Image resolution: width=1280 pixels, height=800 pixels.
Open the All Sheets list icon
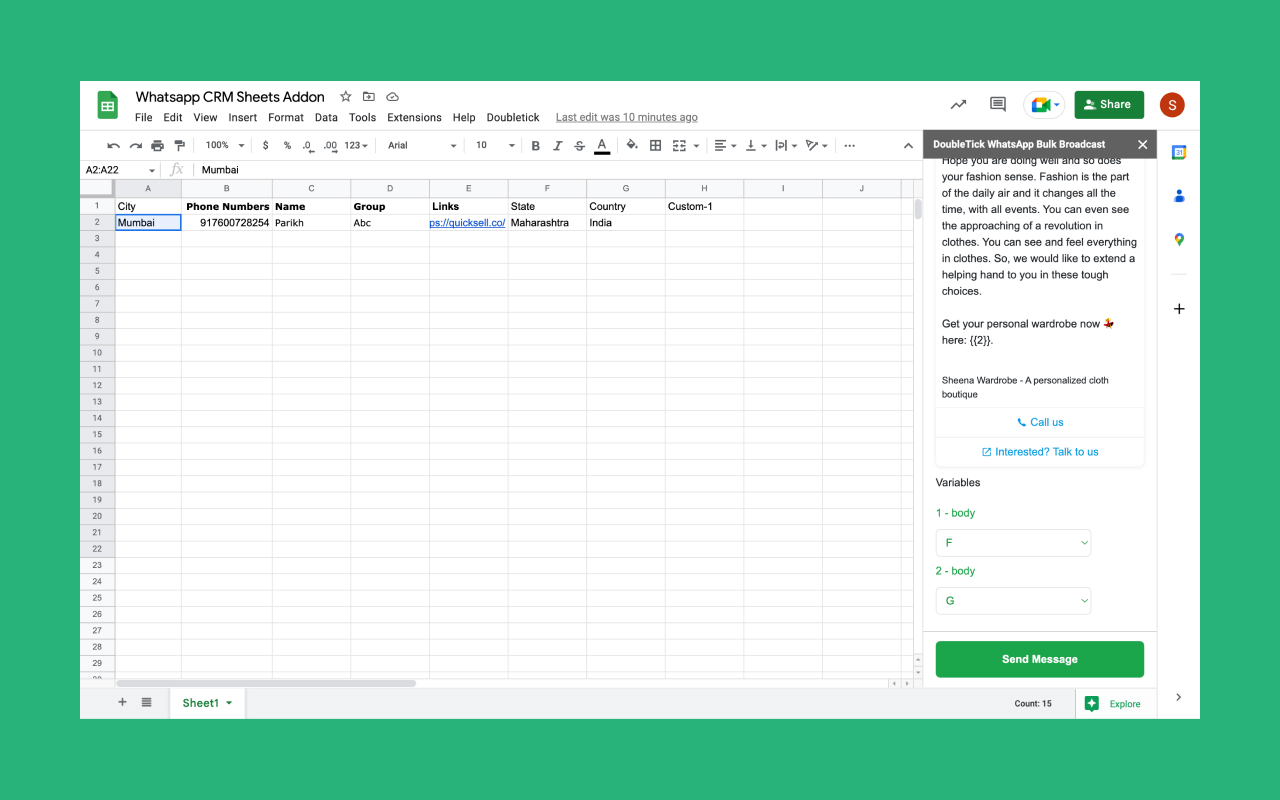[146, 703]
